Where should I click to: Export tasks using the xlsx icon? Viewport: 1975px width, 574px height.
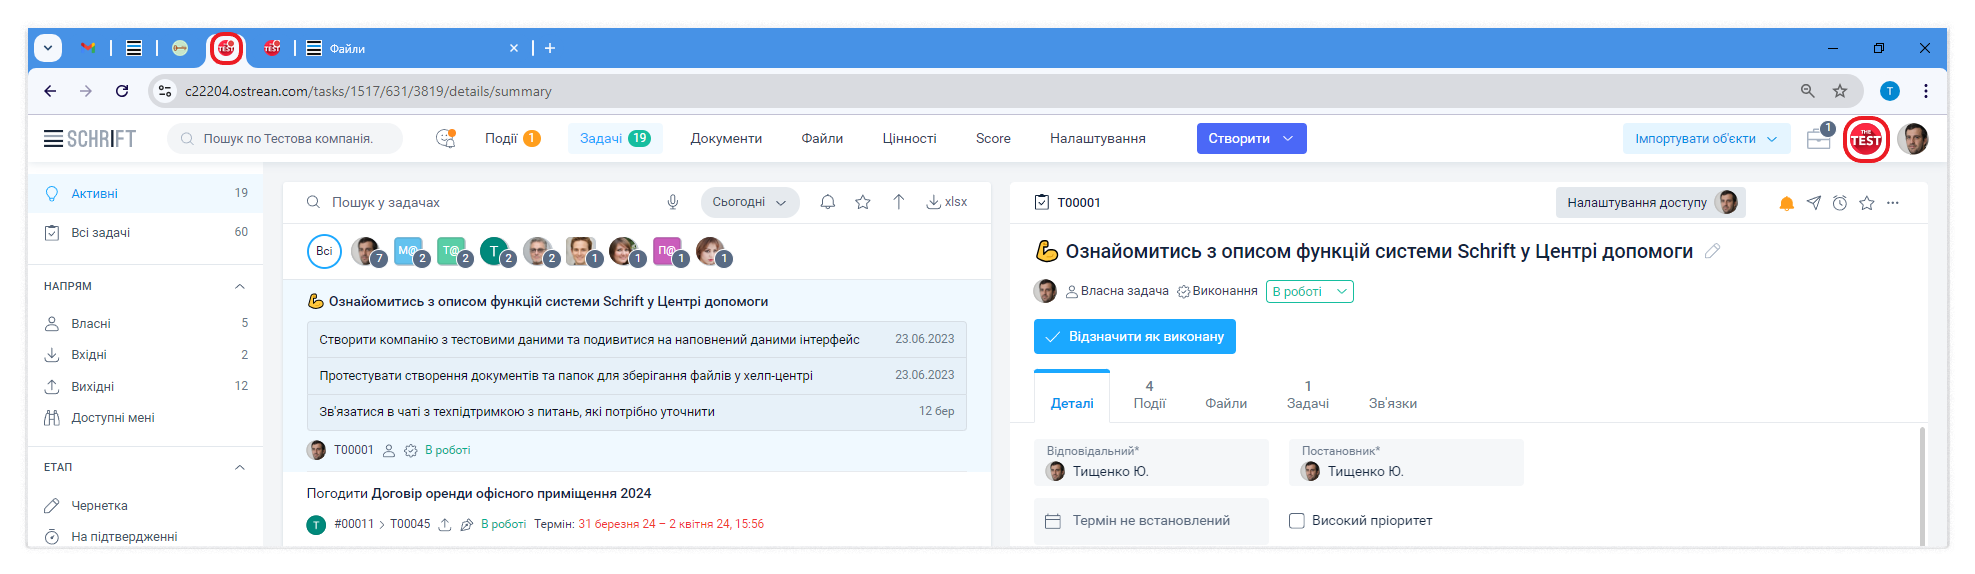point(946,202)
